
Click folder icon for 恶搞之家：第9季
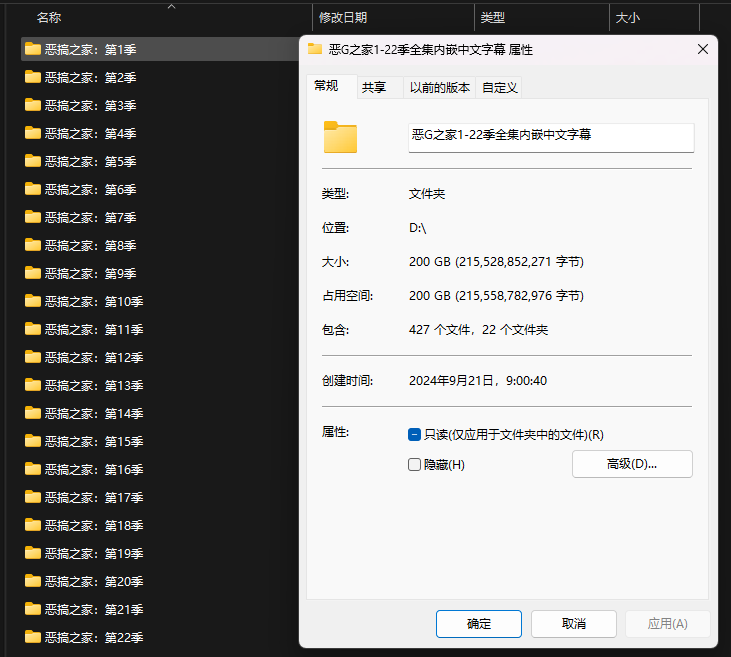[33, 273]
